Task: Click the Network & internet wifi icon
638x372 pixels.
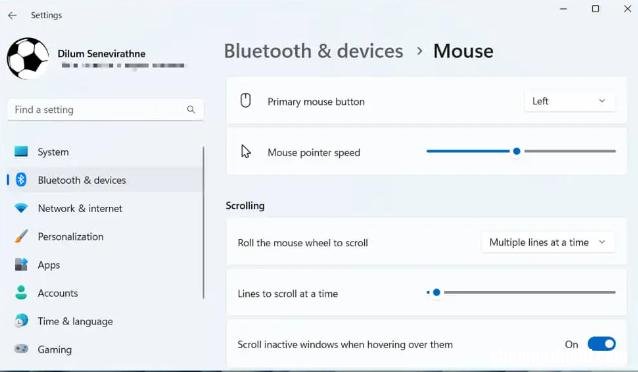Action: click(21, 208)
